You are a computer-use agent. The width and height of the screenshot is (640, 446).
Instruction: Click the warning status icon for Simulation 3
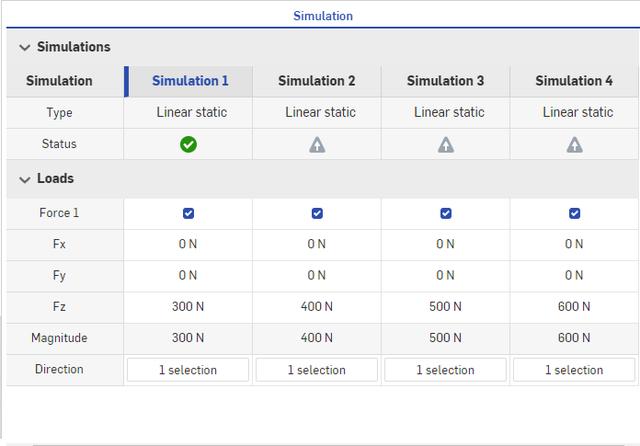pos(446,144)
